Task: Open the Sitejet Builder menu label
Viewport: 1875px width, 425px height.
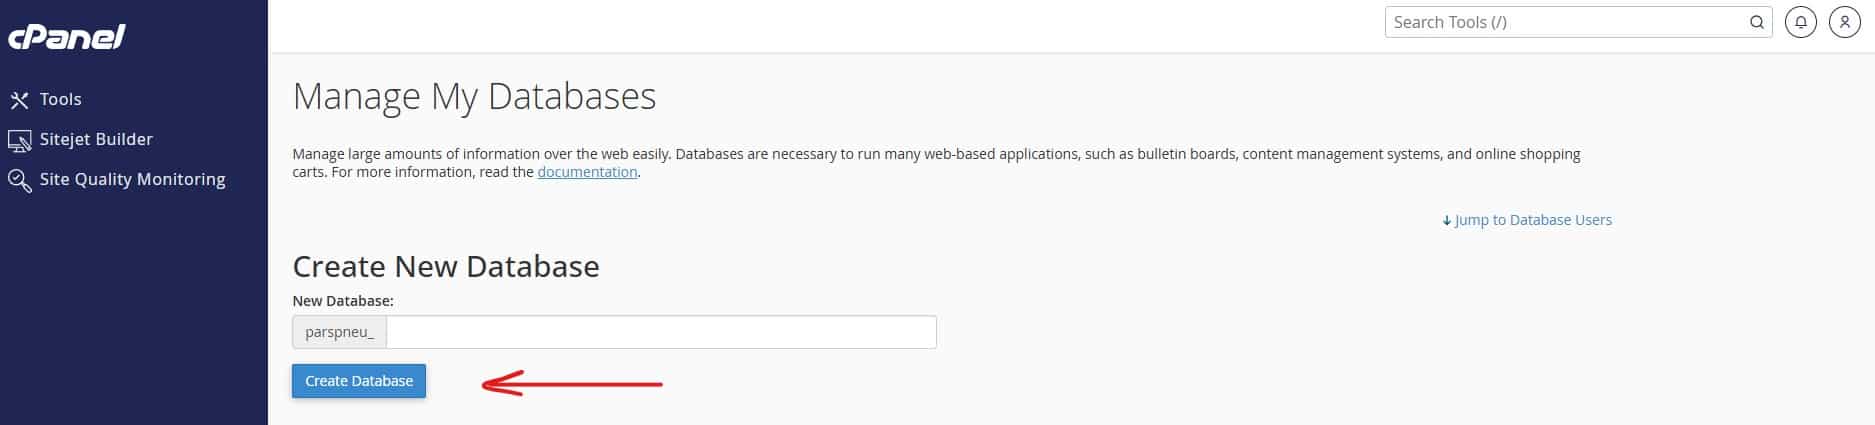Action: coord(96,139)
